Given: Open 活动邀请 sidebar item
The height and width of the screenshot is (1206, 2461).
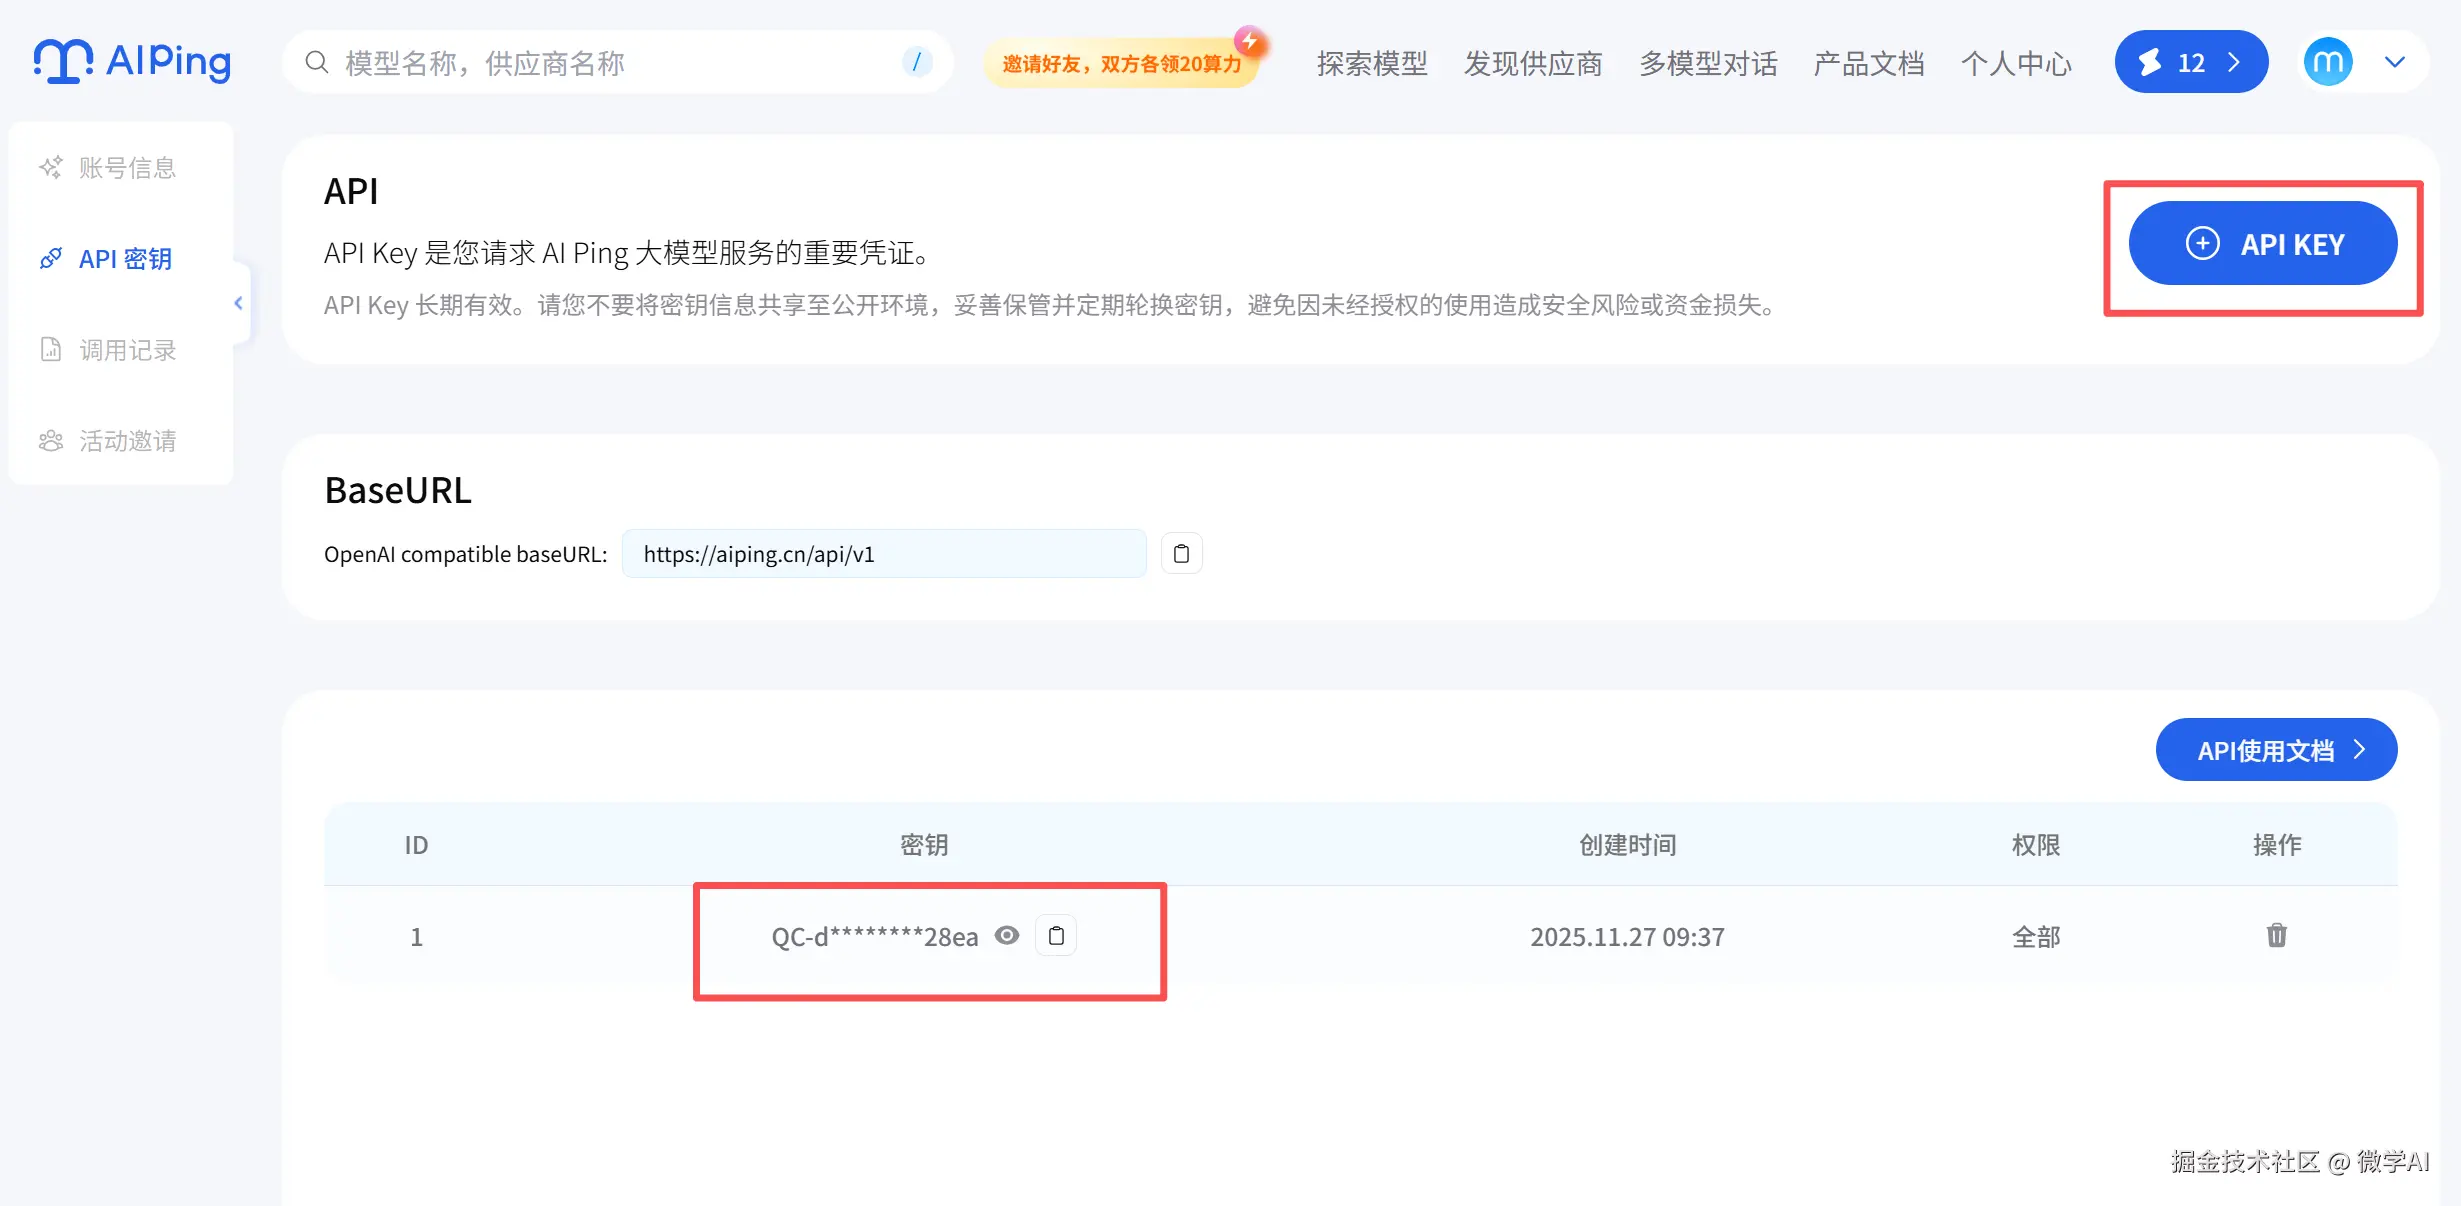Looking at the screenshot, I should point(127,441).
